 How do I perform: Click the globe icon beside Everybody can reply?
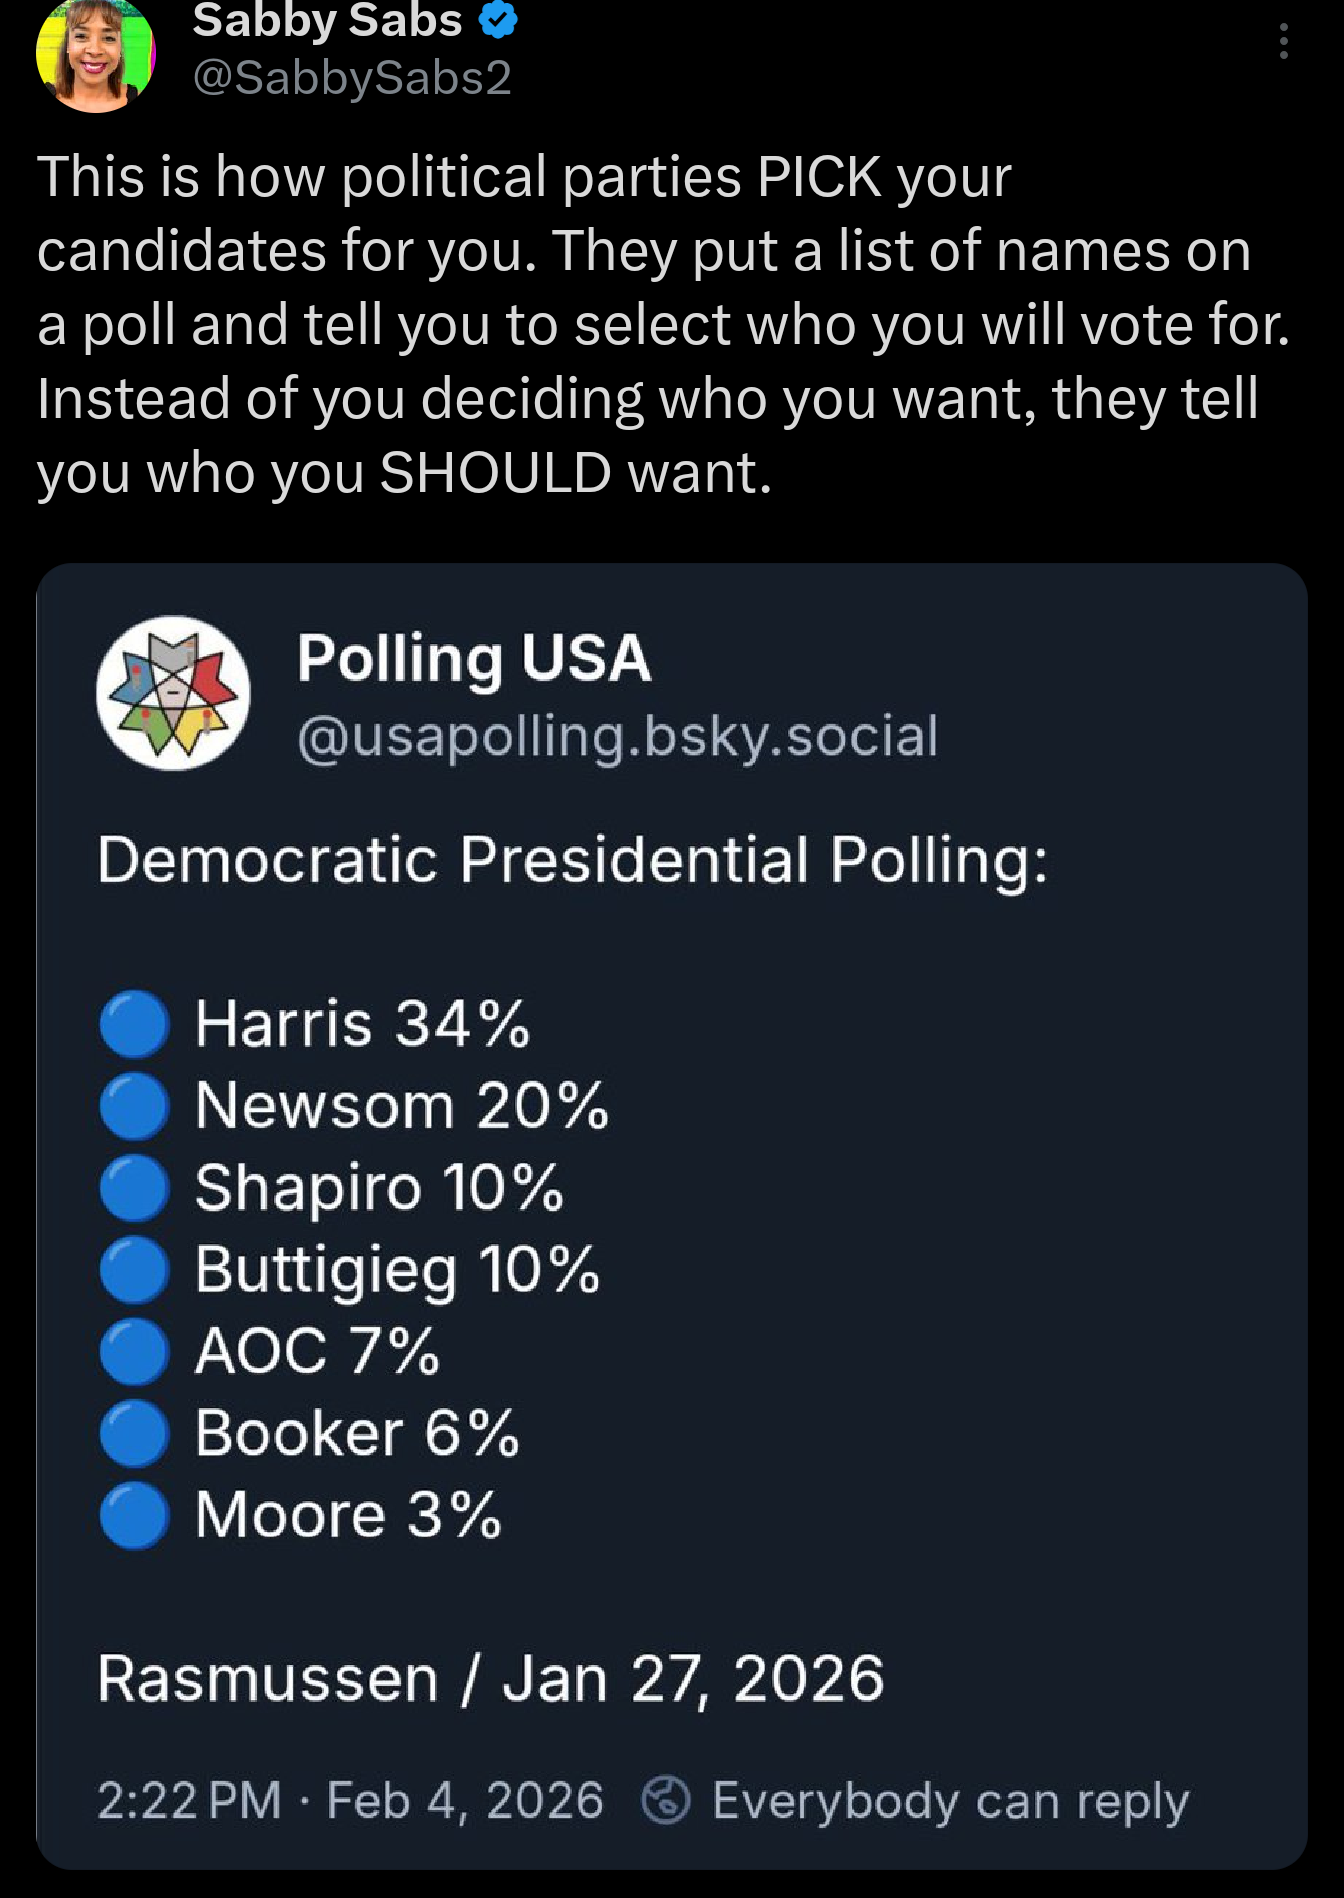click(x=666, y=1801)
